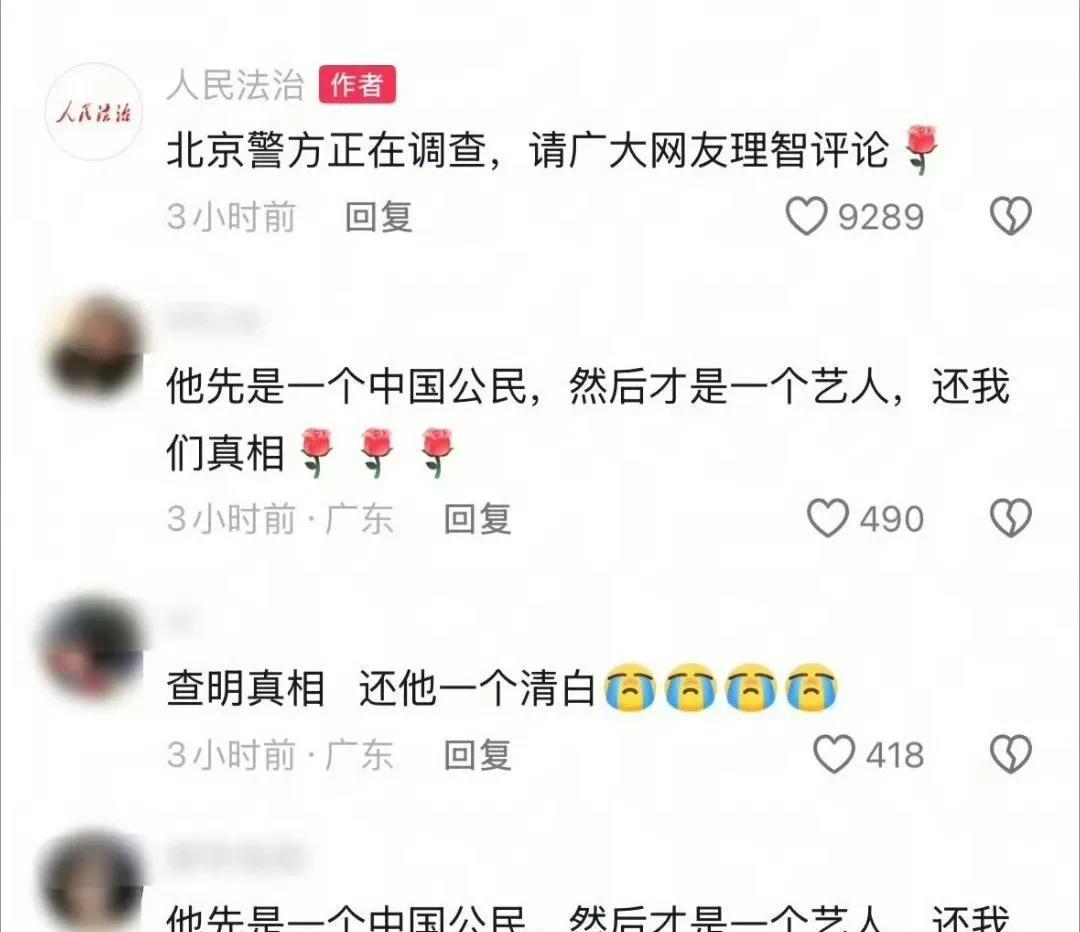The image size is (1080, 932).
Task: Reply to the 北京警方正在调查 comment
Action: (379, 217)
